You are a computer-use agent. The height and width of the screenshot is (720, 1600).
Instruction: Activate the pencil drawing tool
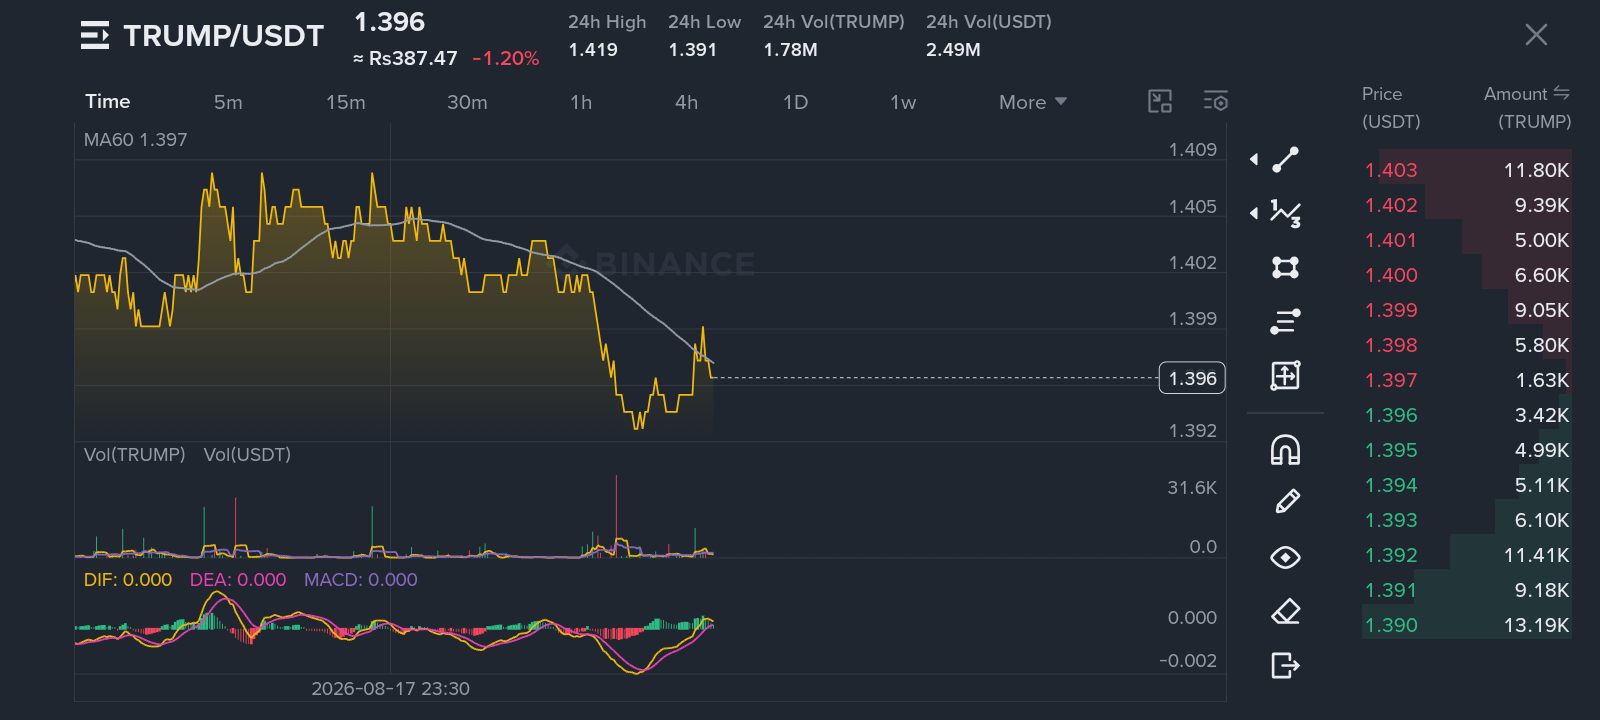1287,502
